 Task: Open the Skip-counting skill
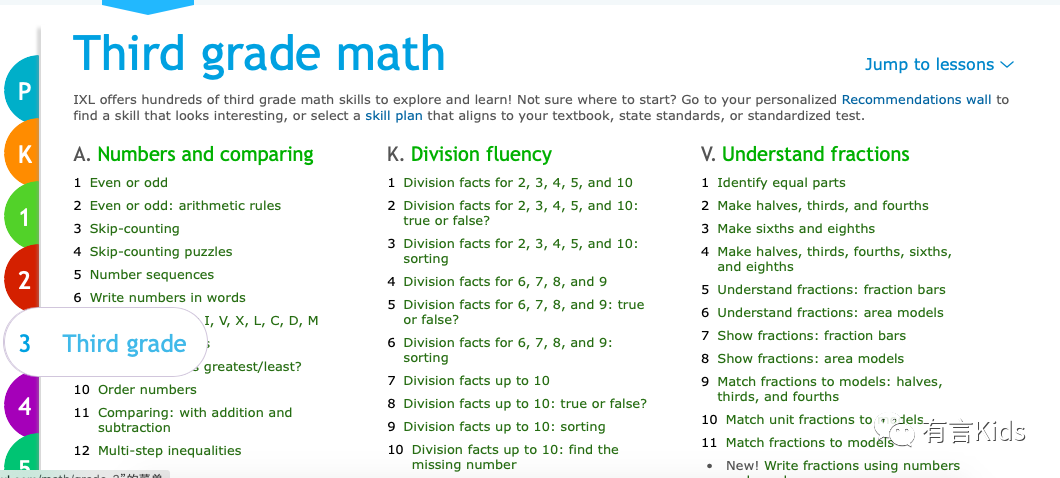point(135,229)
